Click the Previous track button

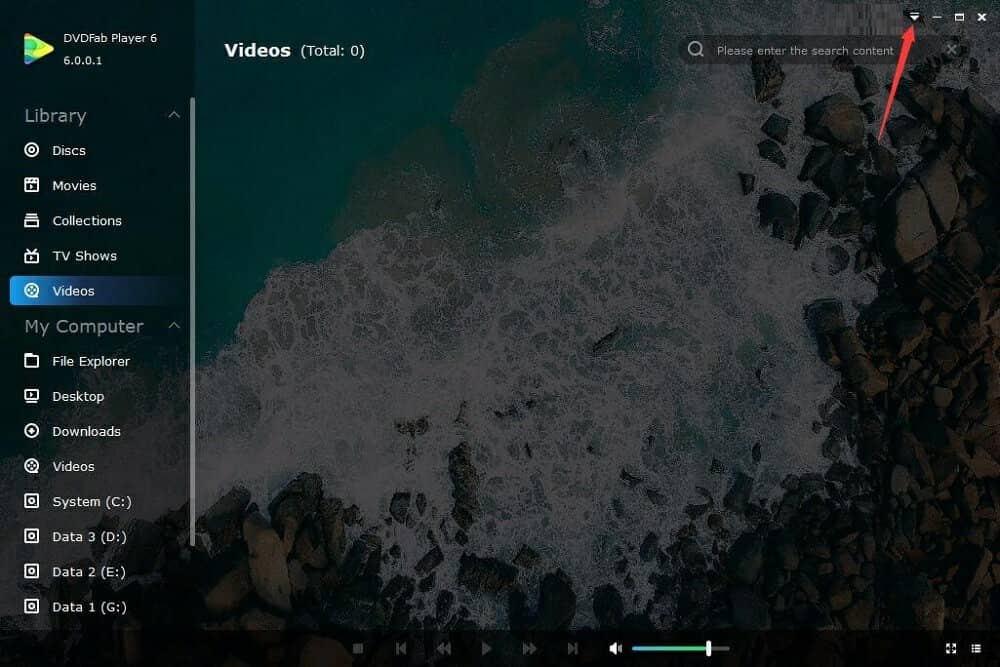pos(401,649)
